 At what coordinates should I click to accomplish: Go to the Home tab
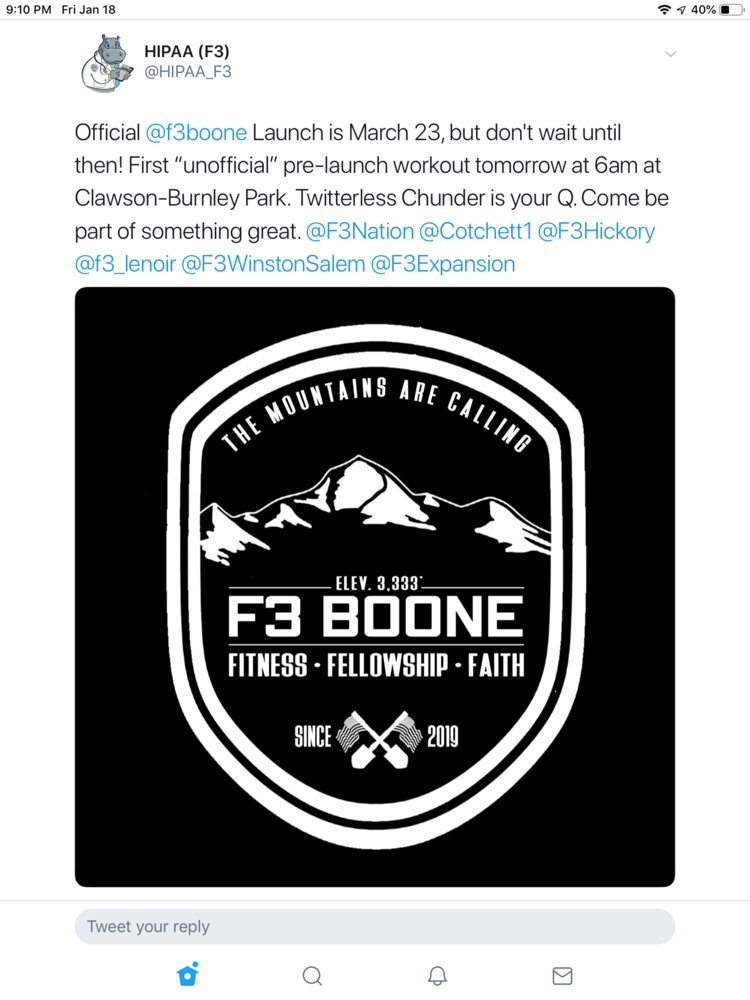point(187,975)
